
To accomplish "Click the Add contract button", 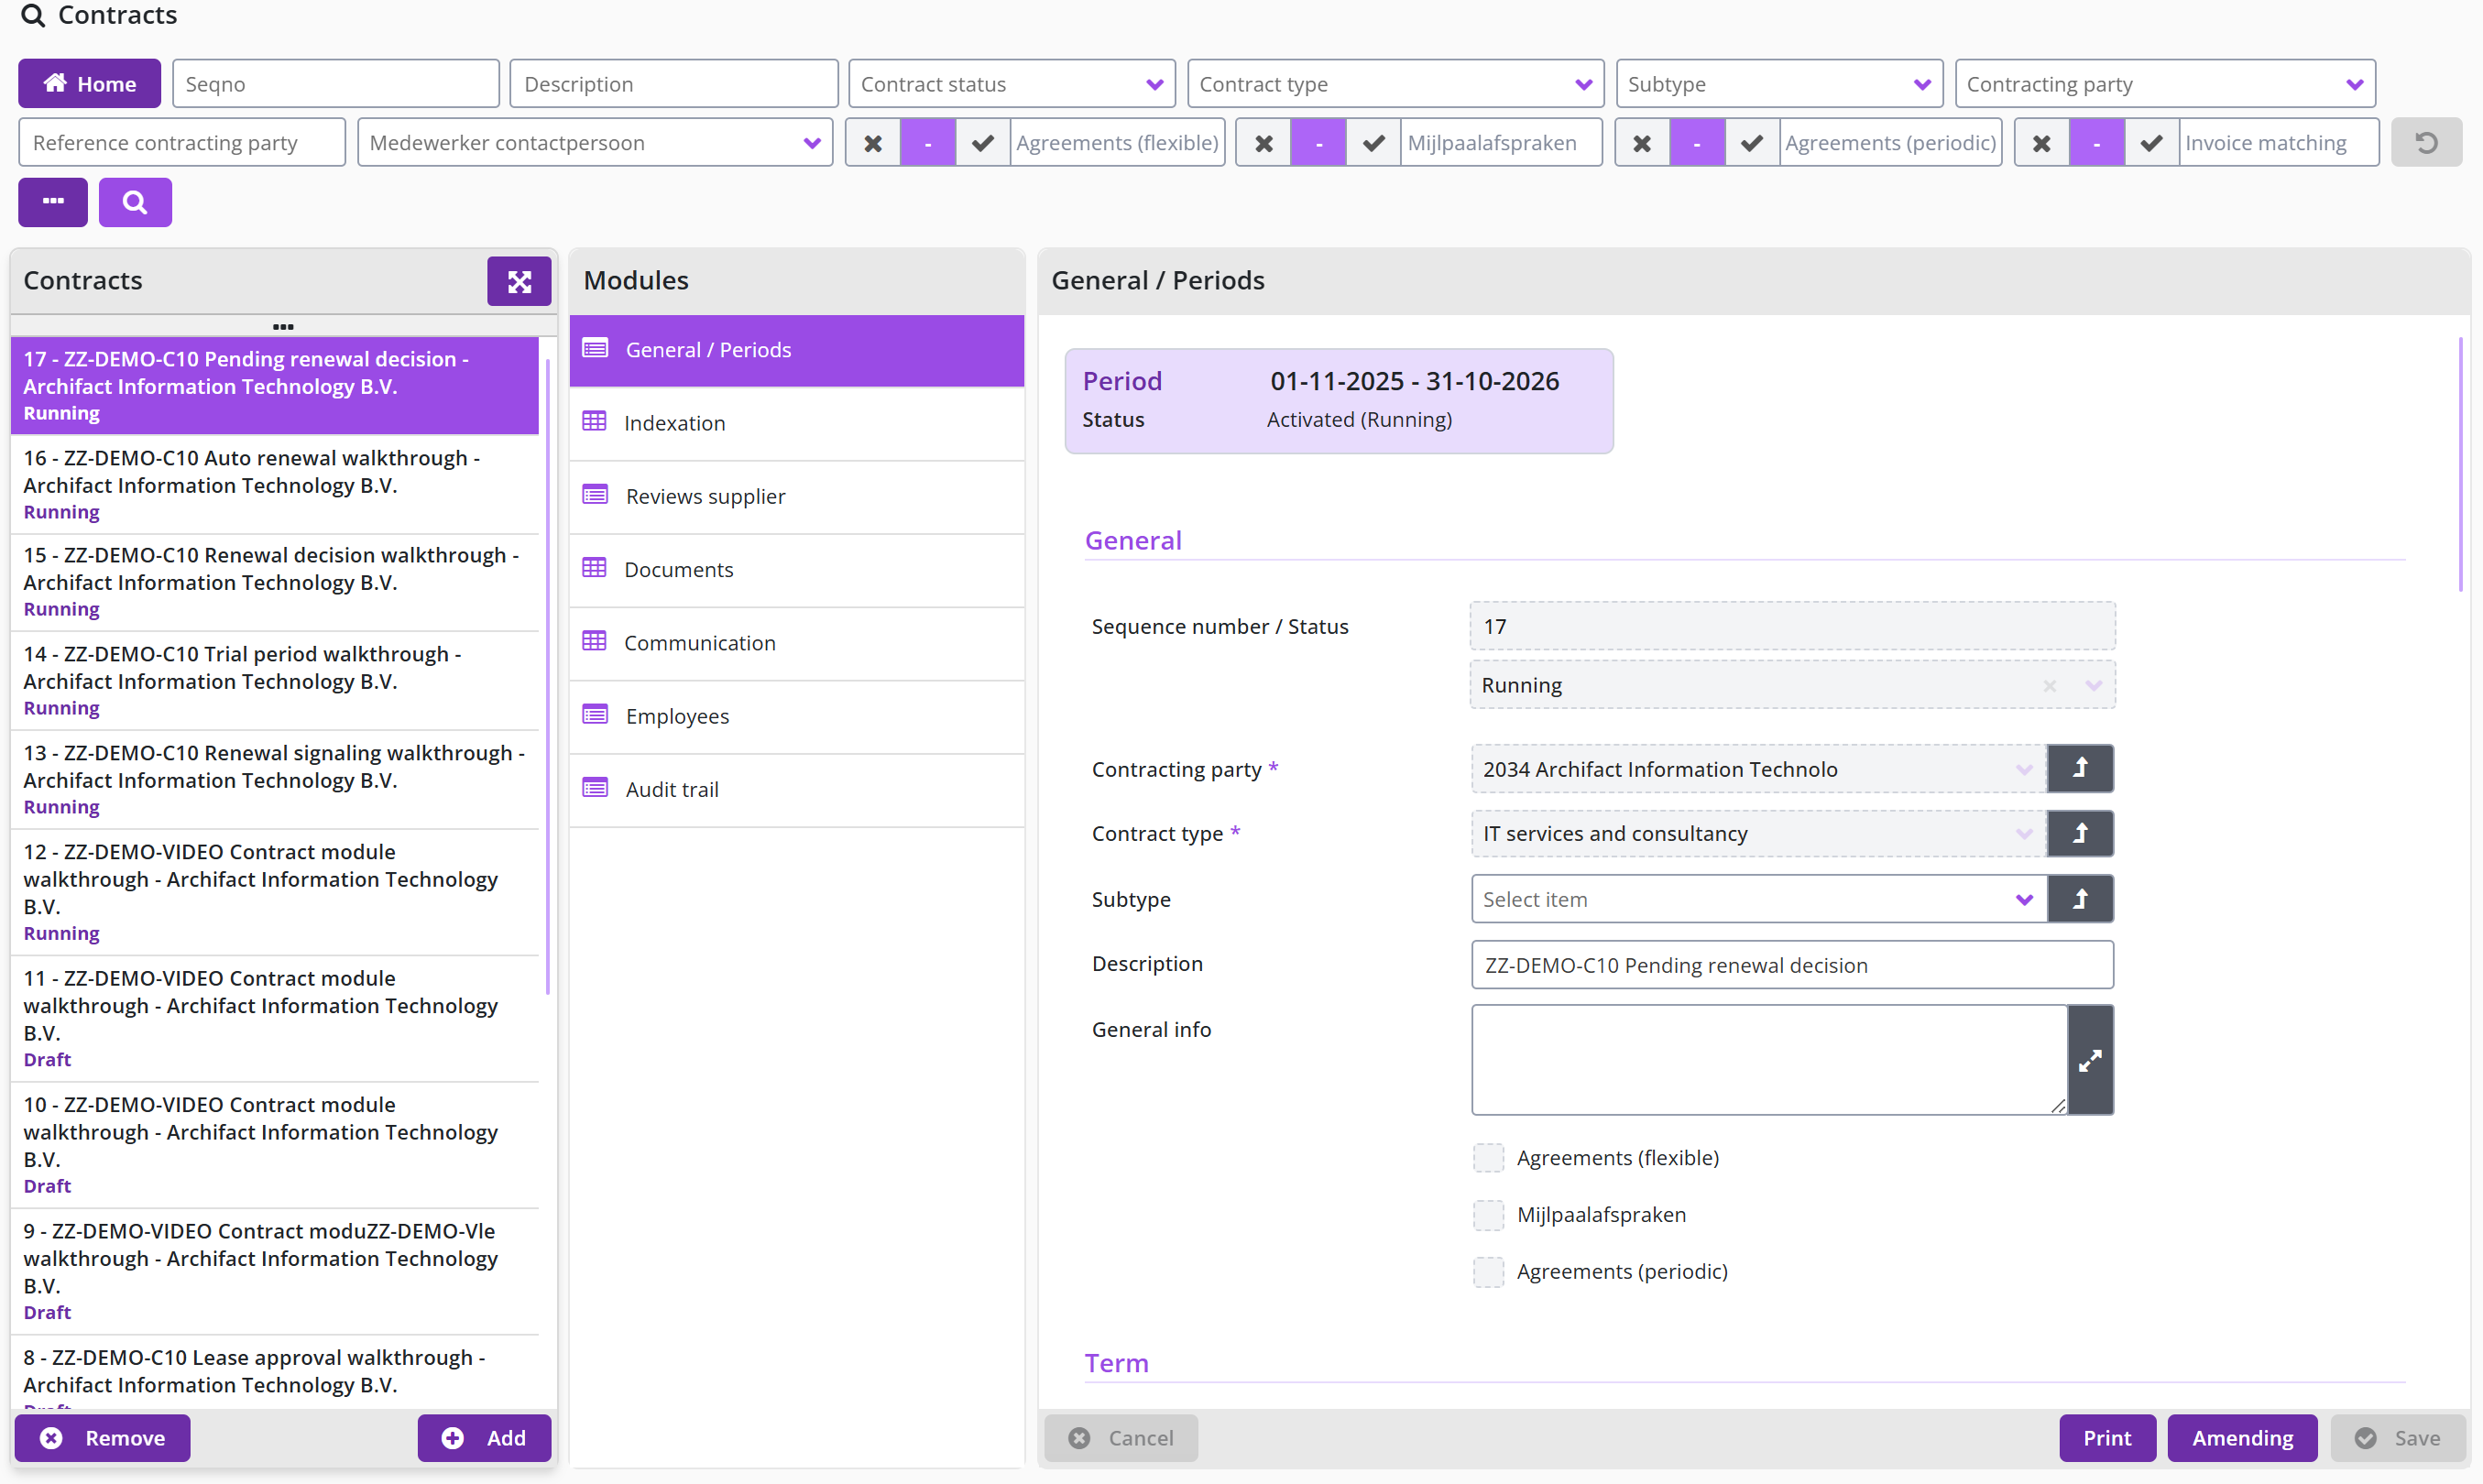I will click(x=485, y=1438).
